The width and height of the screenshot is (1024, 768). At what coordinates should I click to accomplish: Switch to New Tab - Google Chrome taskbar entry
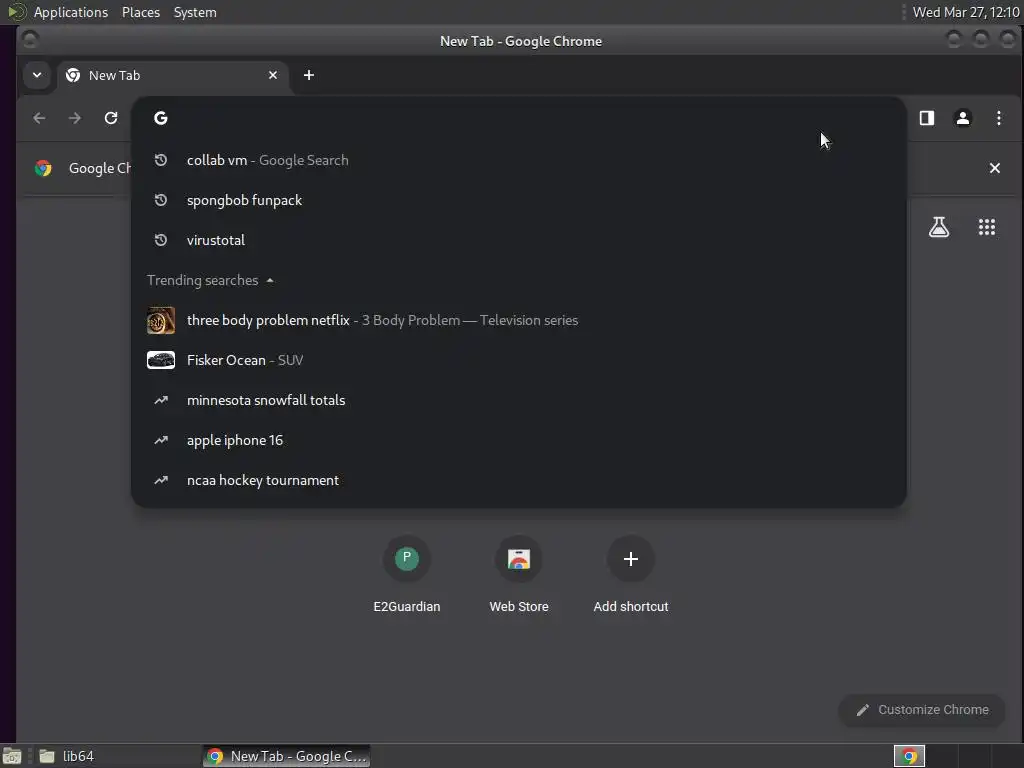(x=287, y=756)
